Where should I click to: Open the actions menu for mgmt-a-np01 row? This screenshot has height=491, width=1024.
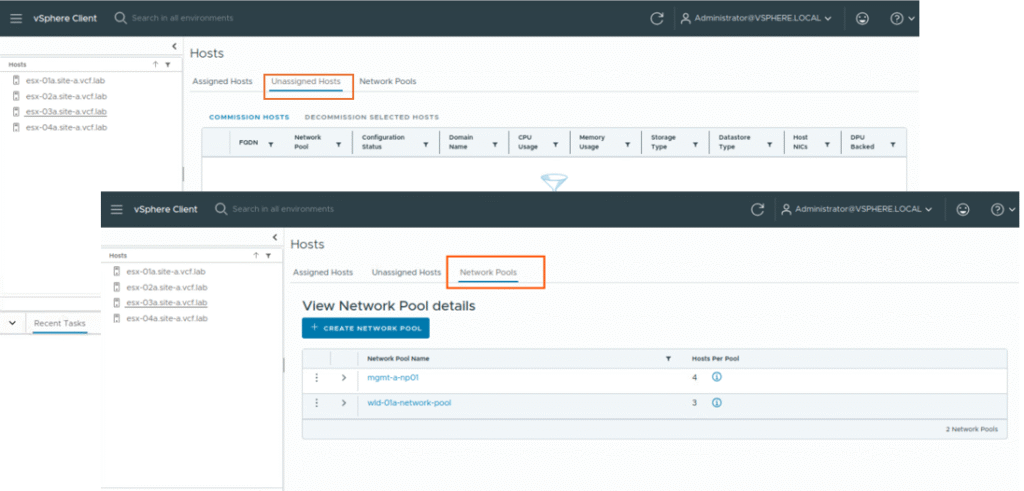point(316,377)
